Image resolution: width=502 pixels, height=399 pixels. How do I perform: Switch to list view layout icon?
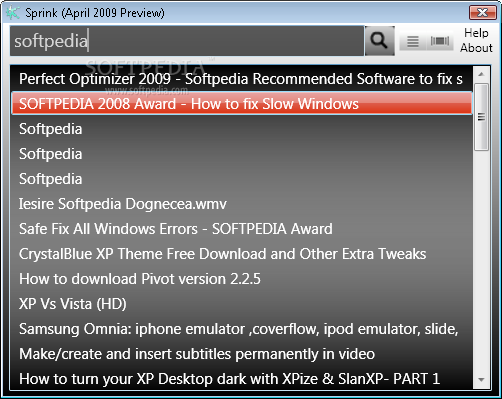[413, 41]
